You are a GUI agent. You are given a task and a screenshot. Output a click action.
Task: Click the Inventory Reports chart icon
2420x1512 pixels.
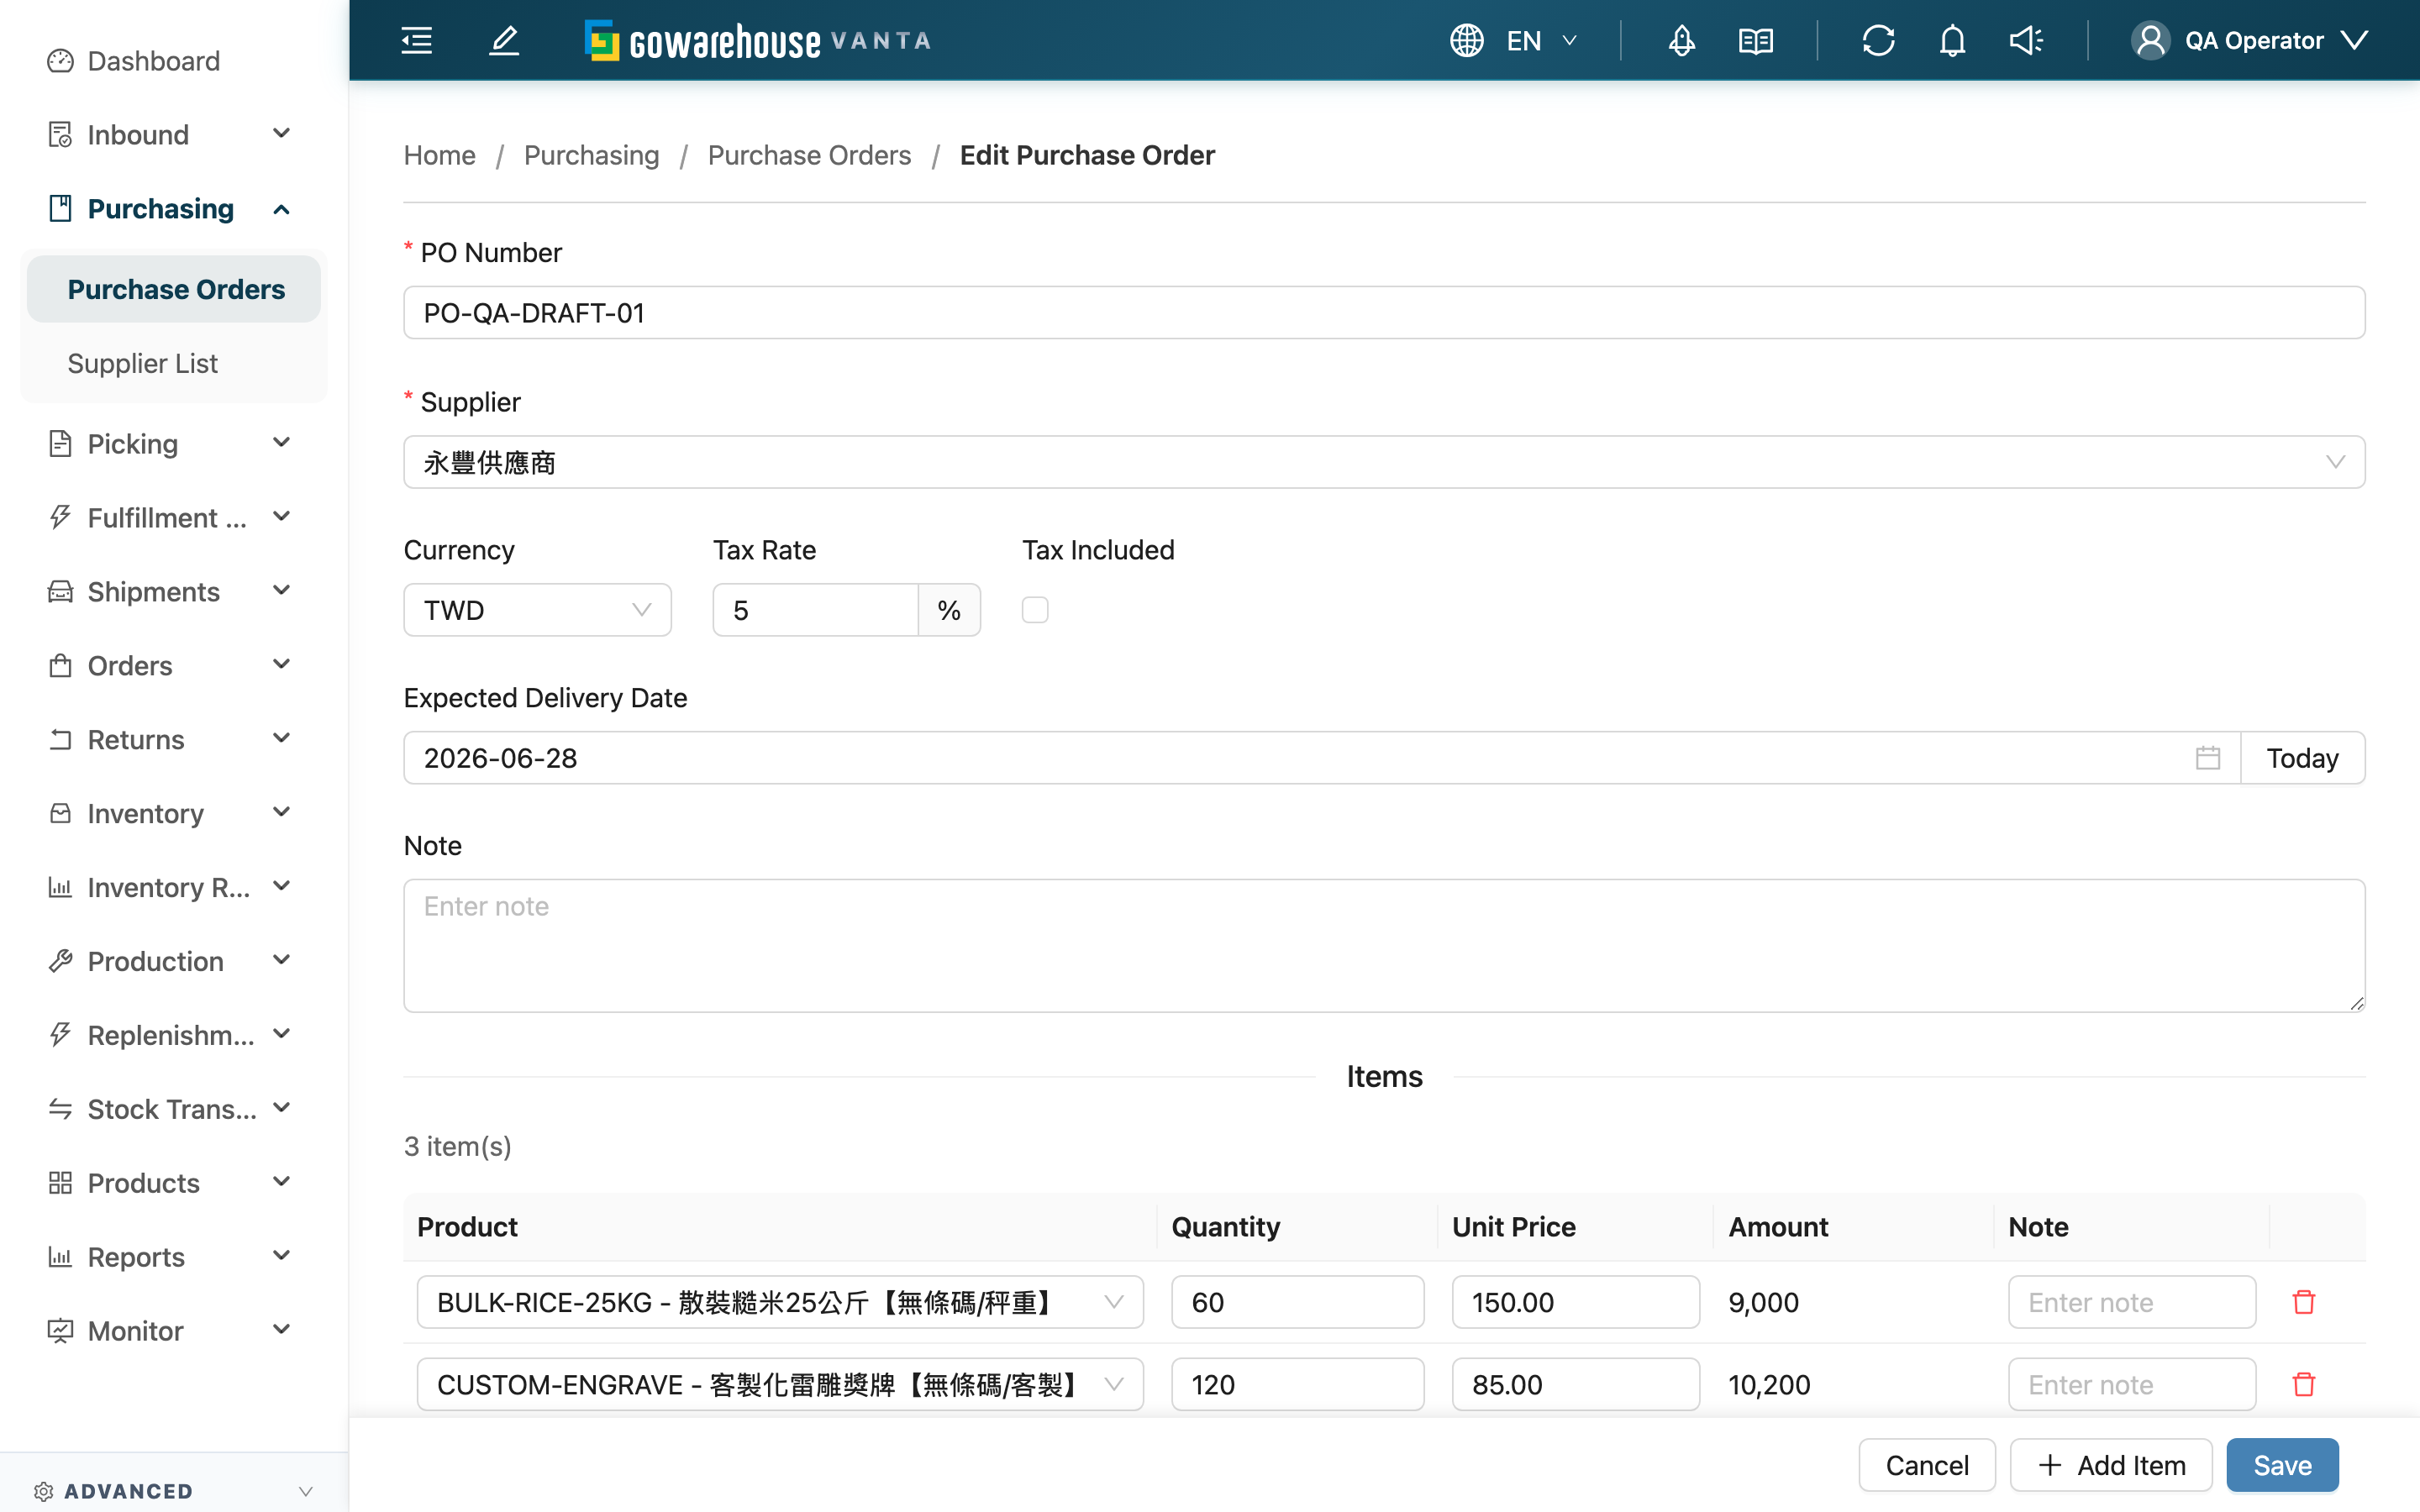[60, 887]
